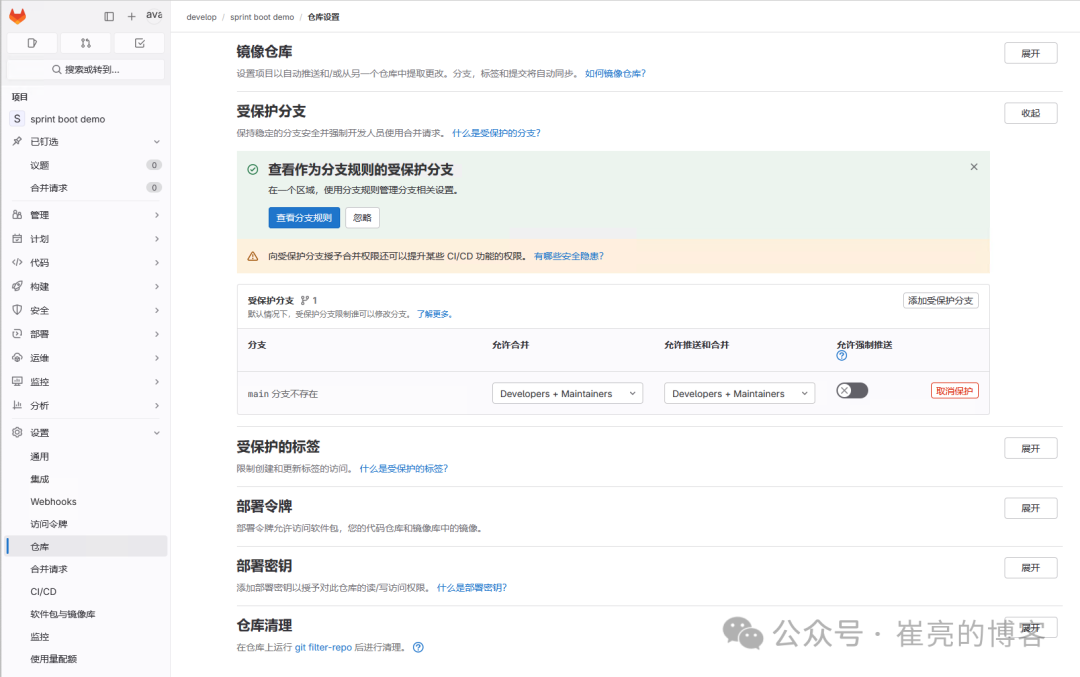The width and height of the screenshot is (1080, 677).
Task: Click the develop breadcrumb
Action: (201, 17)
